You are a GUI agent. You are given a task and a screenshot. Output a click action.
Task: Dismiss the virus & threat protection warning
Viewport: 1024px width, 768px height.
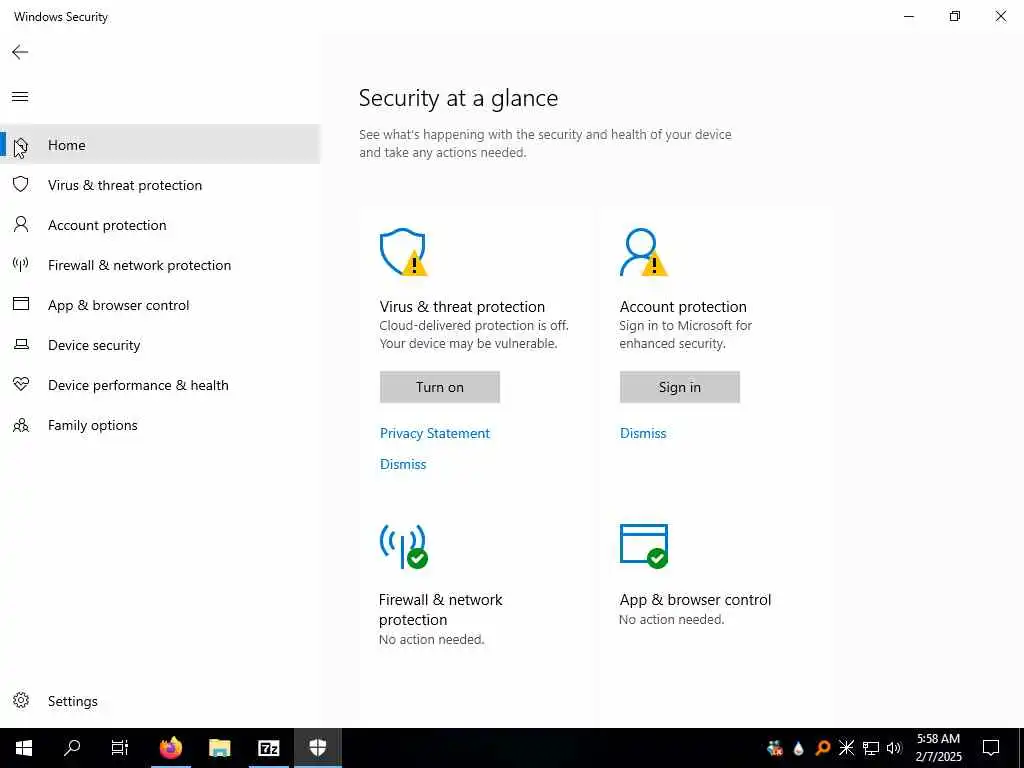tap(403, 464)
